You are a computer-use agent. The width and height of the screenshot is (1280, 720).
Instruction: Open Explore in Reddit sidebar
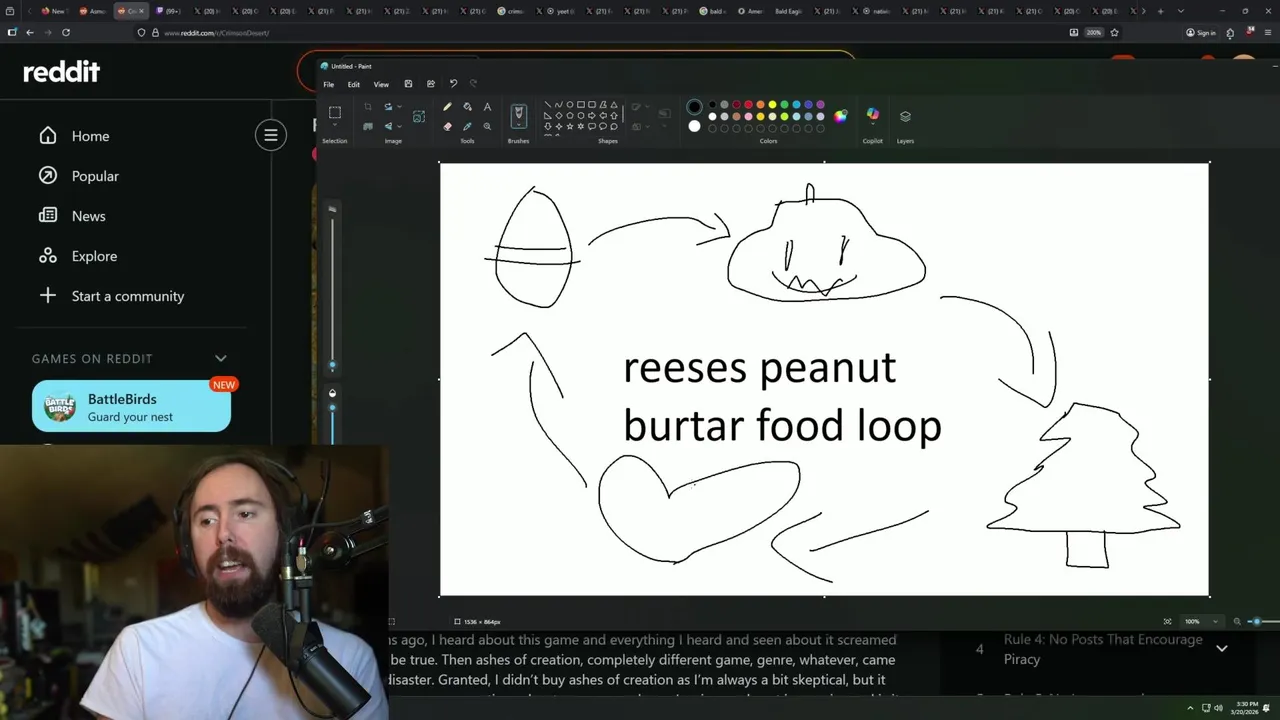[x=94, y=256]
